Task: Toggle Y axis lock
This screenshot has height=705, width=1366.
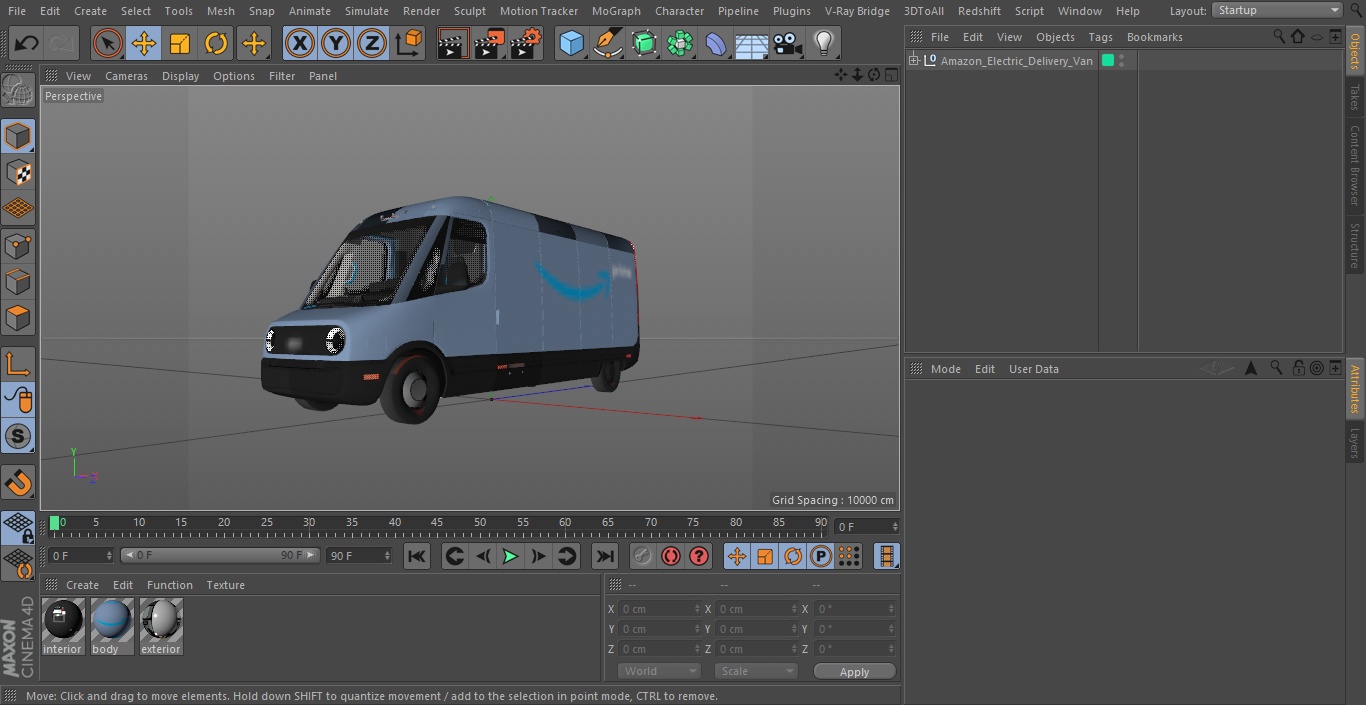Action: (x=335, y=43)
